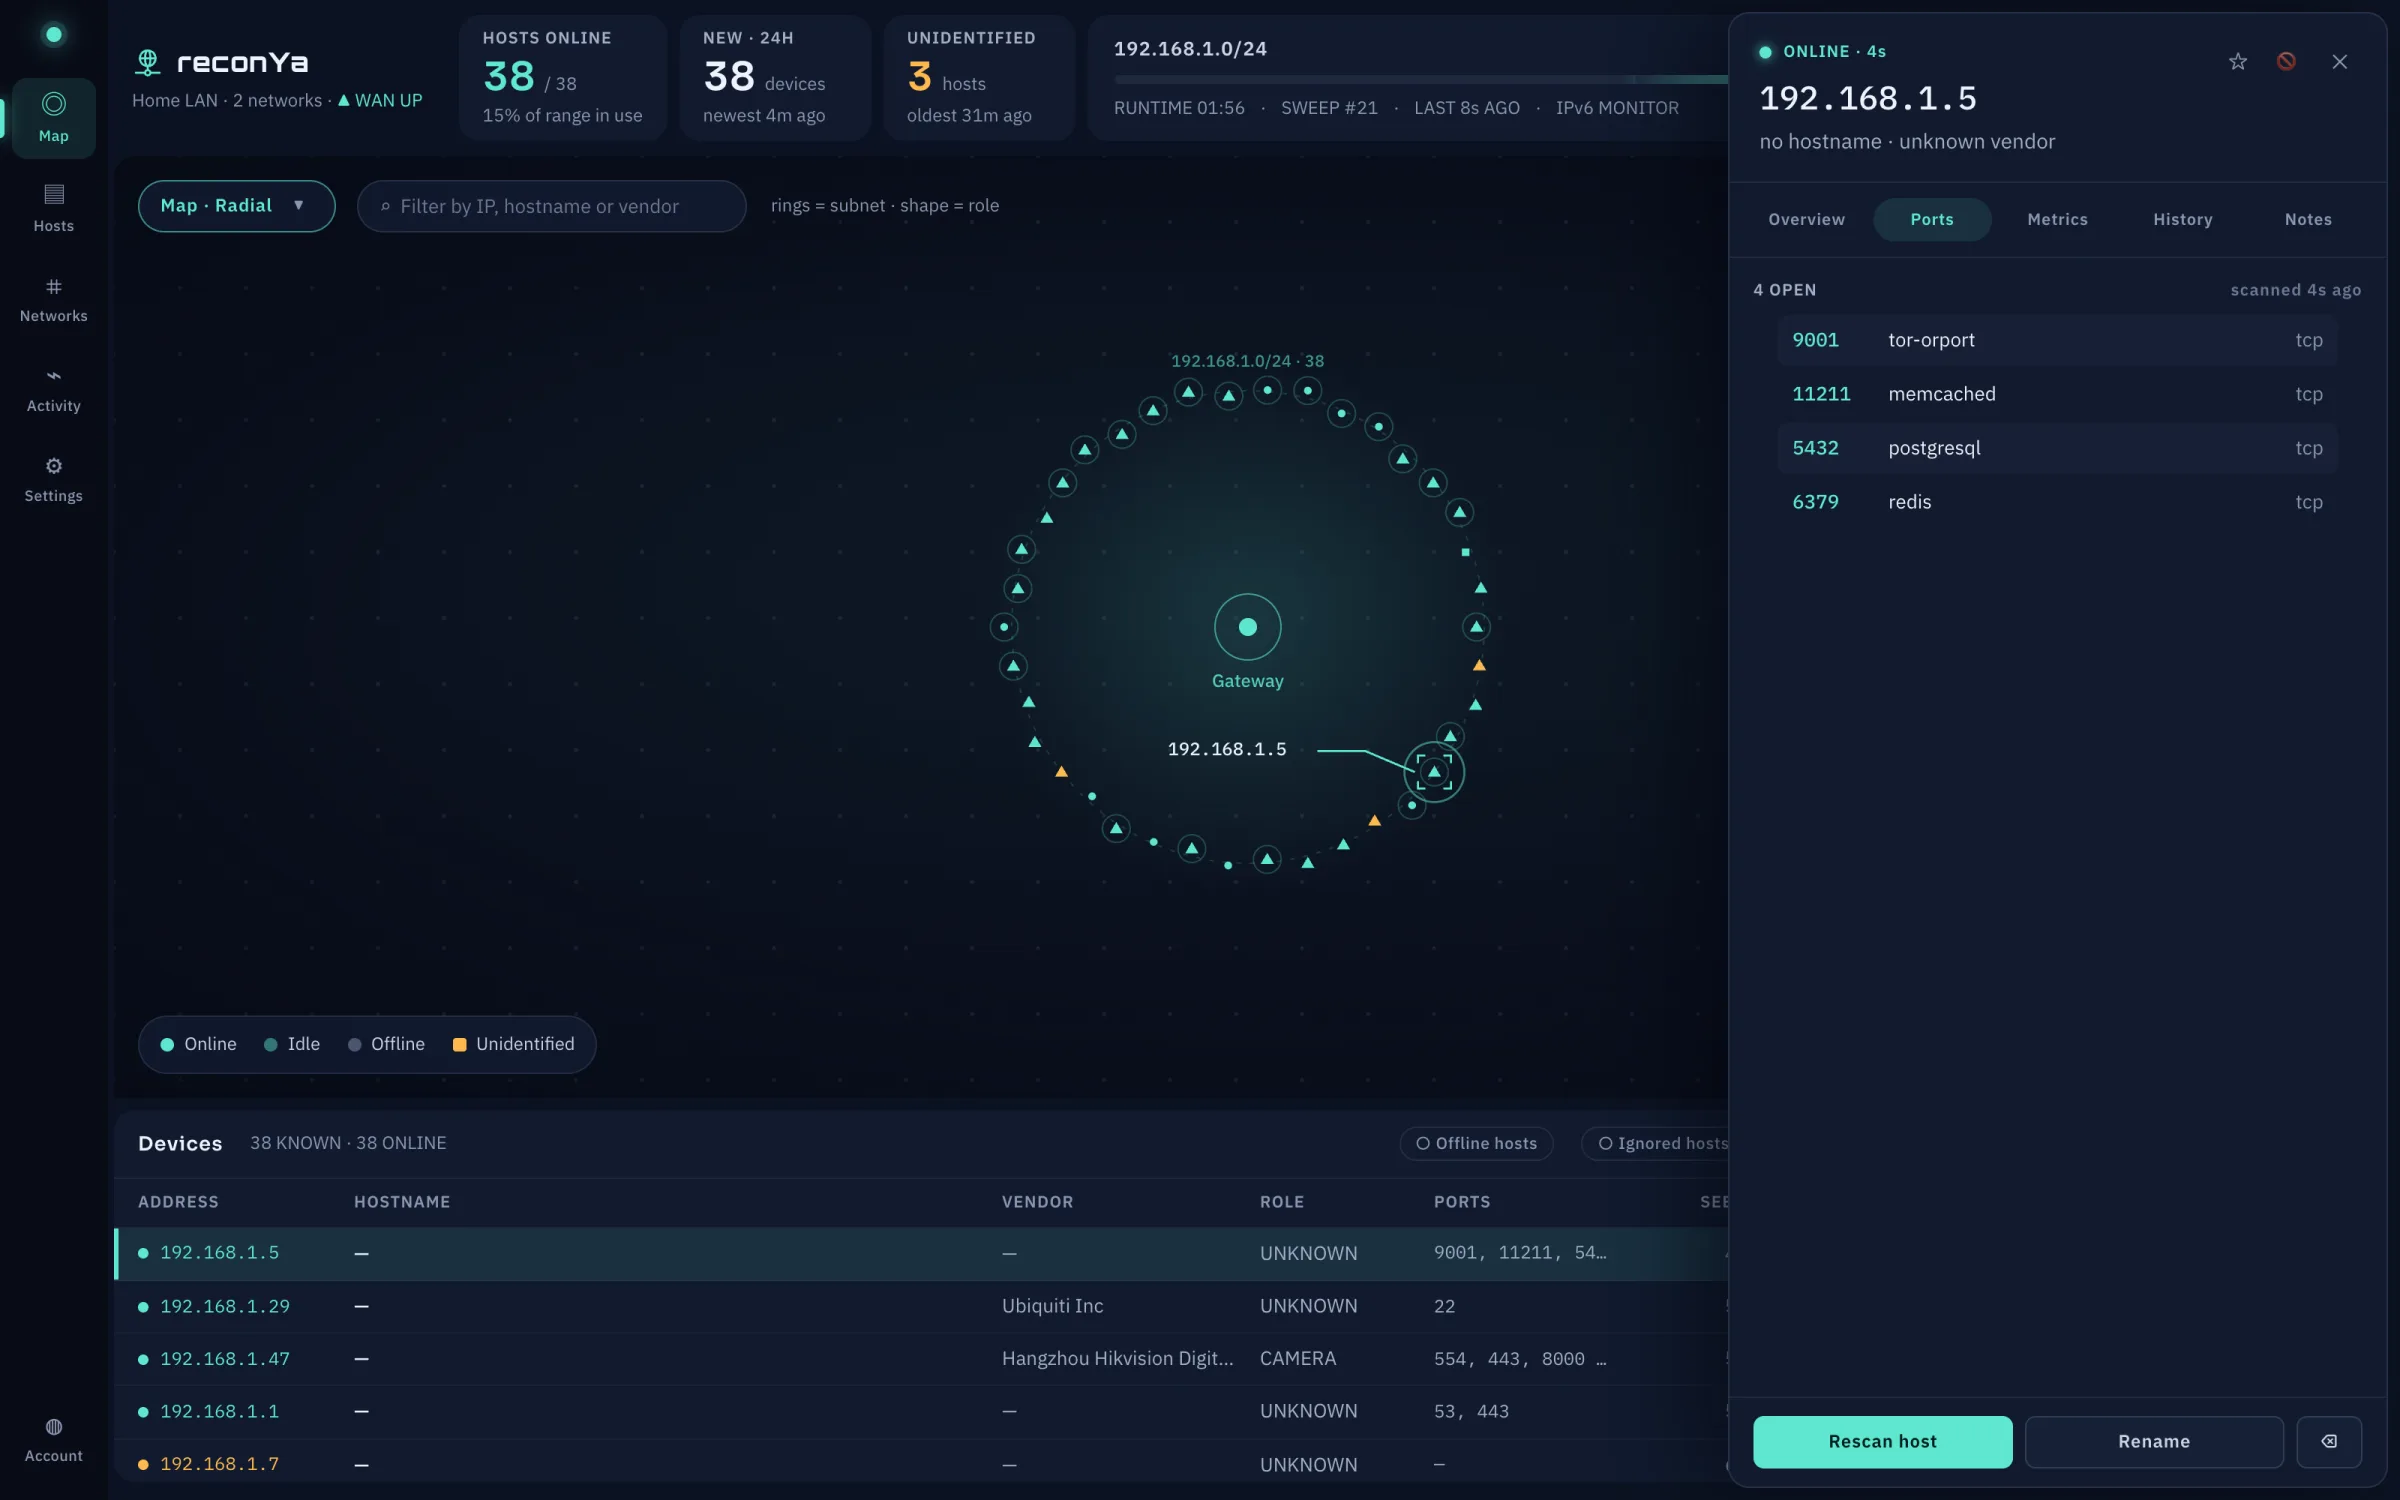Select the 192.168.1.47 device row
Screen dimensions: 2400x1500
pyautogui.click(x=921, y=1359)
